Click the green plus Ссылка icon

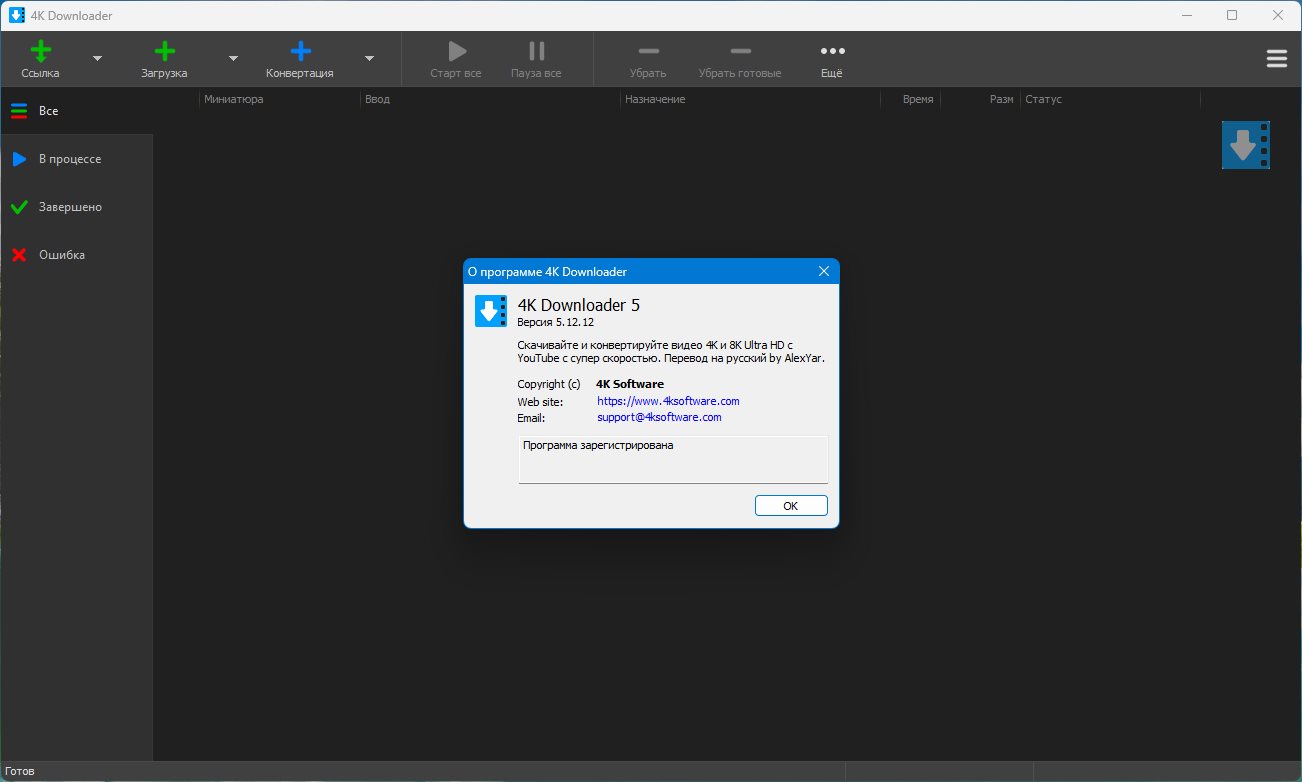[41, 51]
